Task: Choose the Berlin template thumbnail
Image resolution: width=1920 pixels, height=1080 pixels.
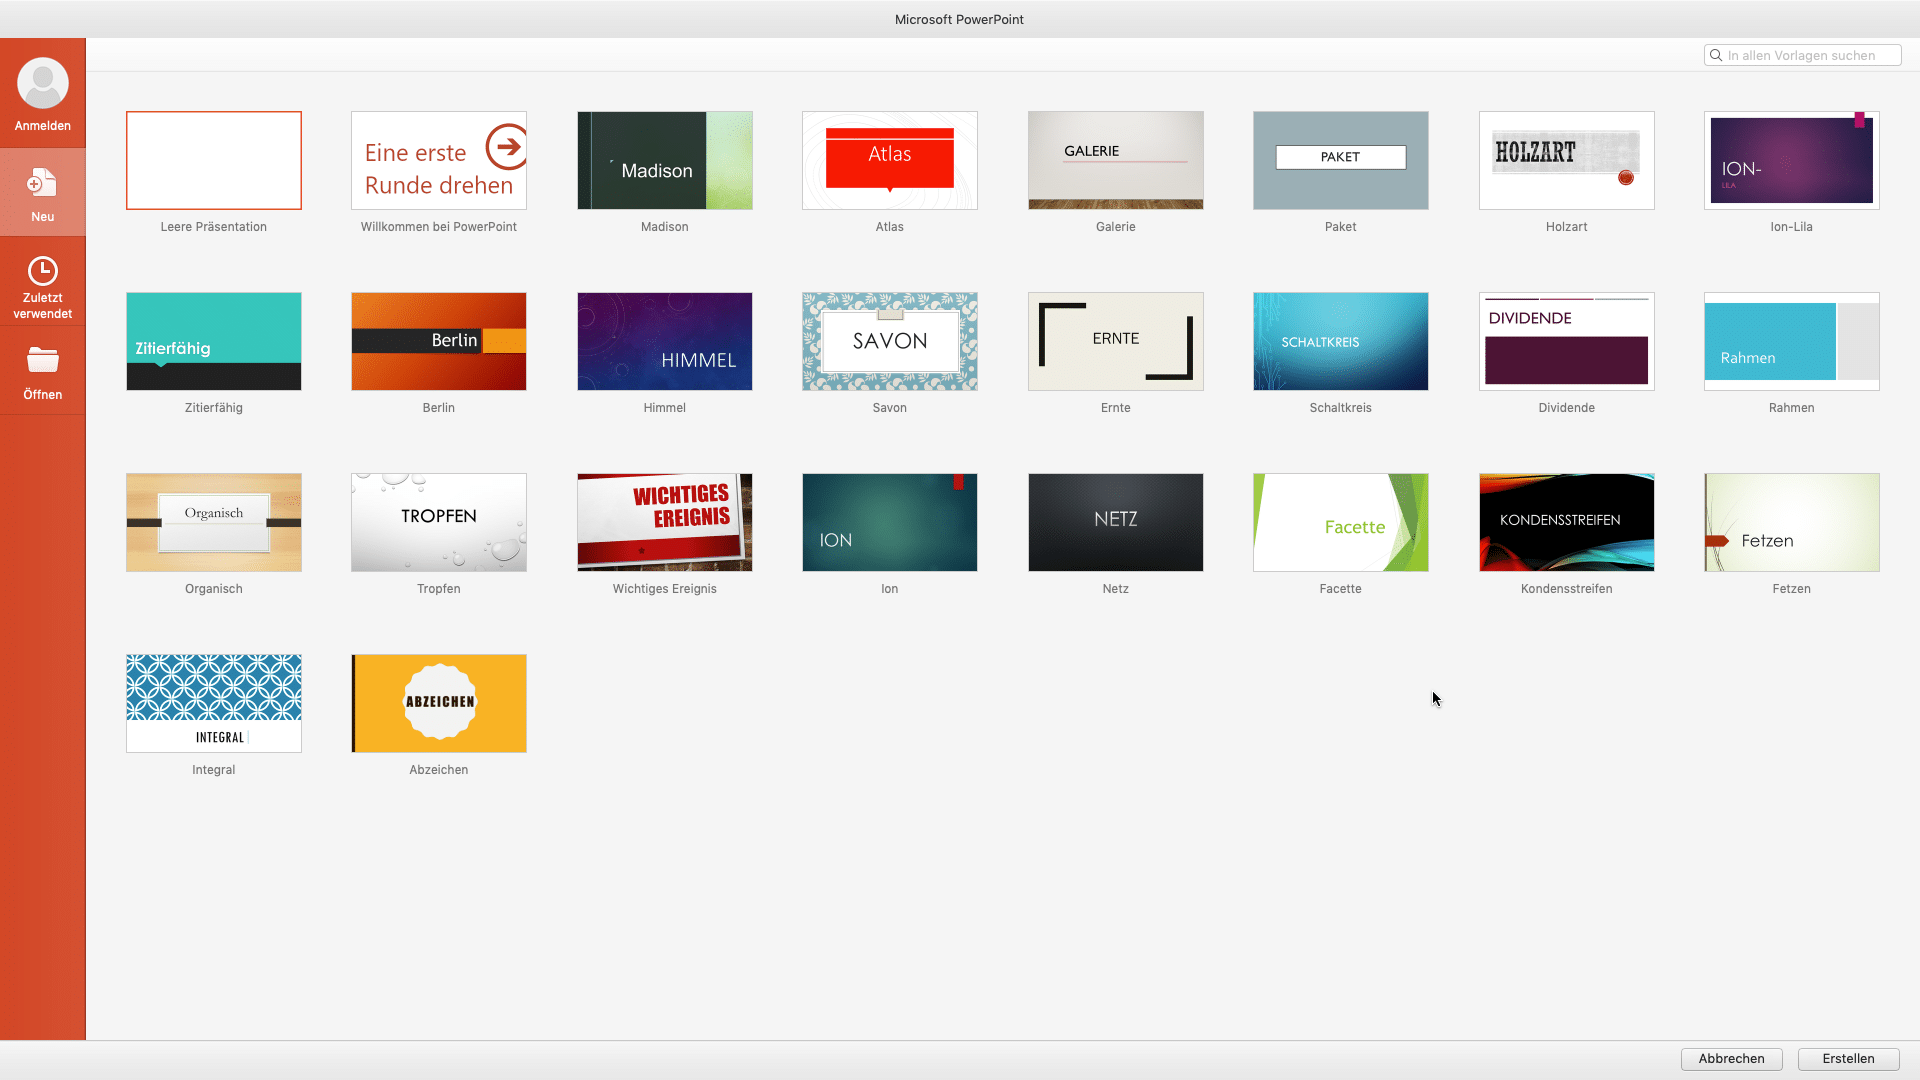Action: click(439, 342)
